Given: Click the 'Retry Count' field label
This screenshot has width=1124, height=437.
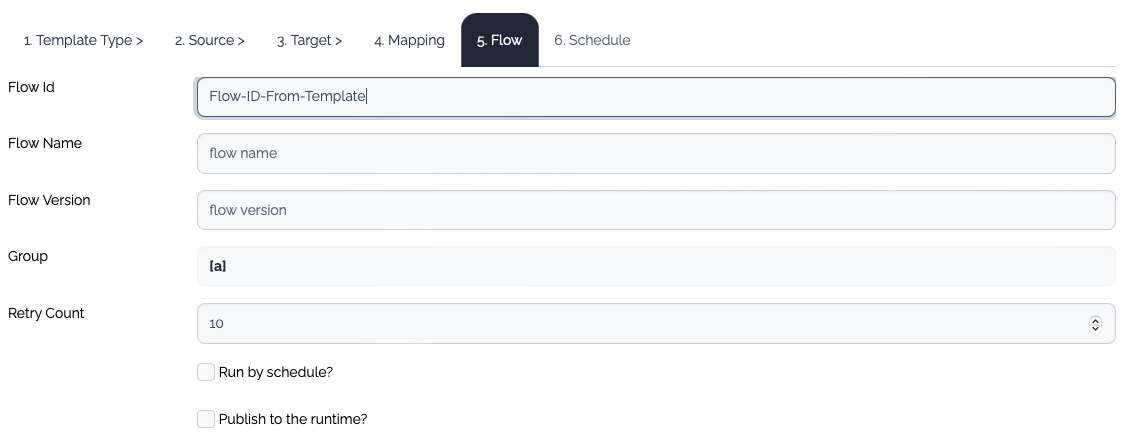Looking at the screenshot, I should (46, 313).
